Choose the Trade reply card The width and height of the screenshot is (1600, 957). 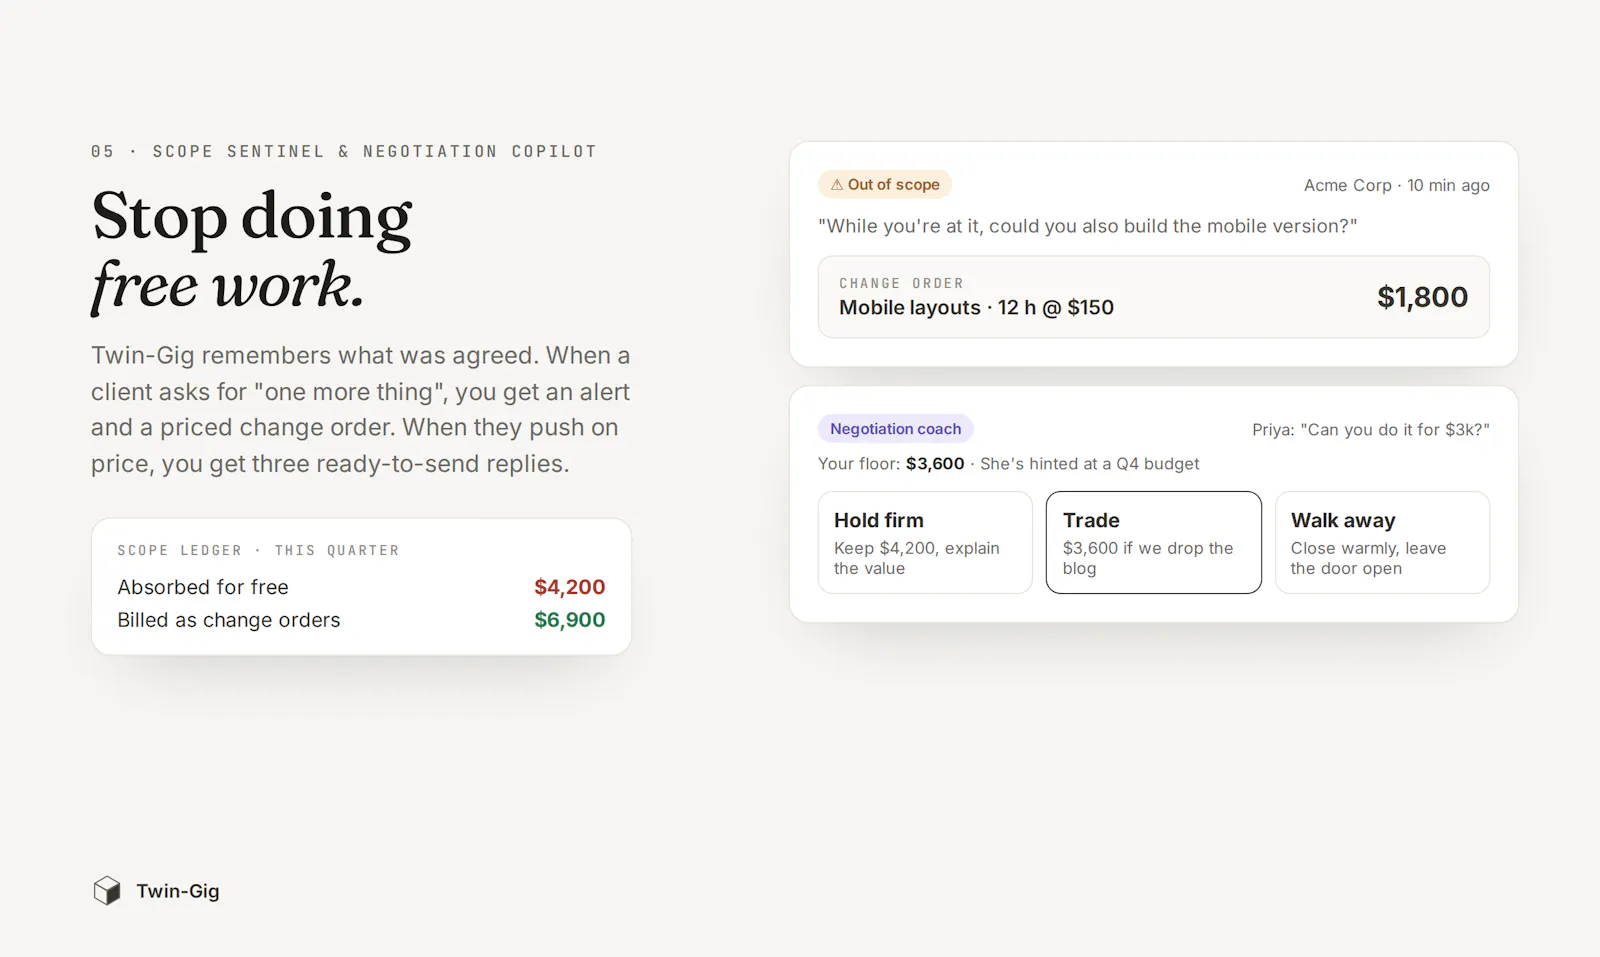(1153, 542)
